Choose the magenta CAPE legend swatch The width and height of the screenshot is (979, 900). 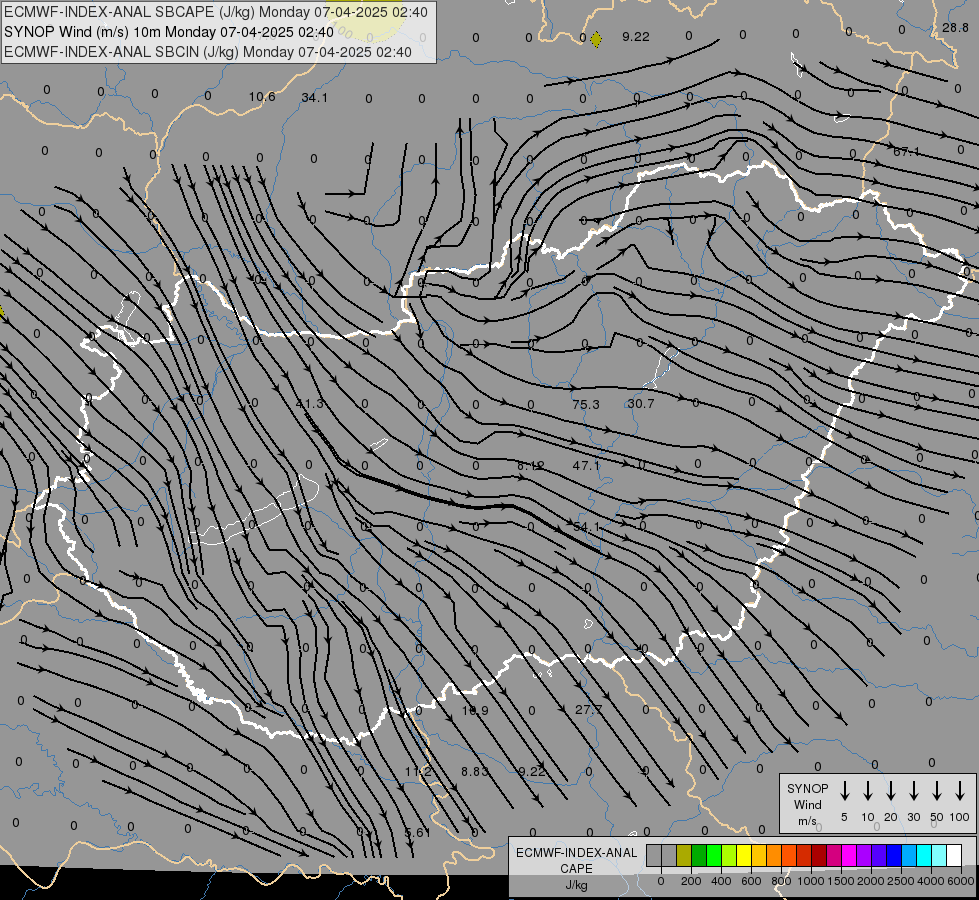tap(850, 855)
